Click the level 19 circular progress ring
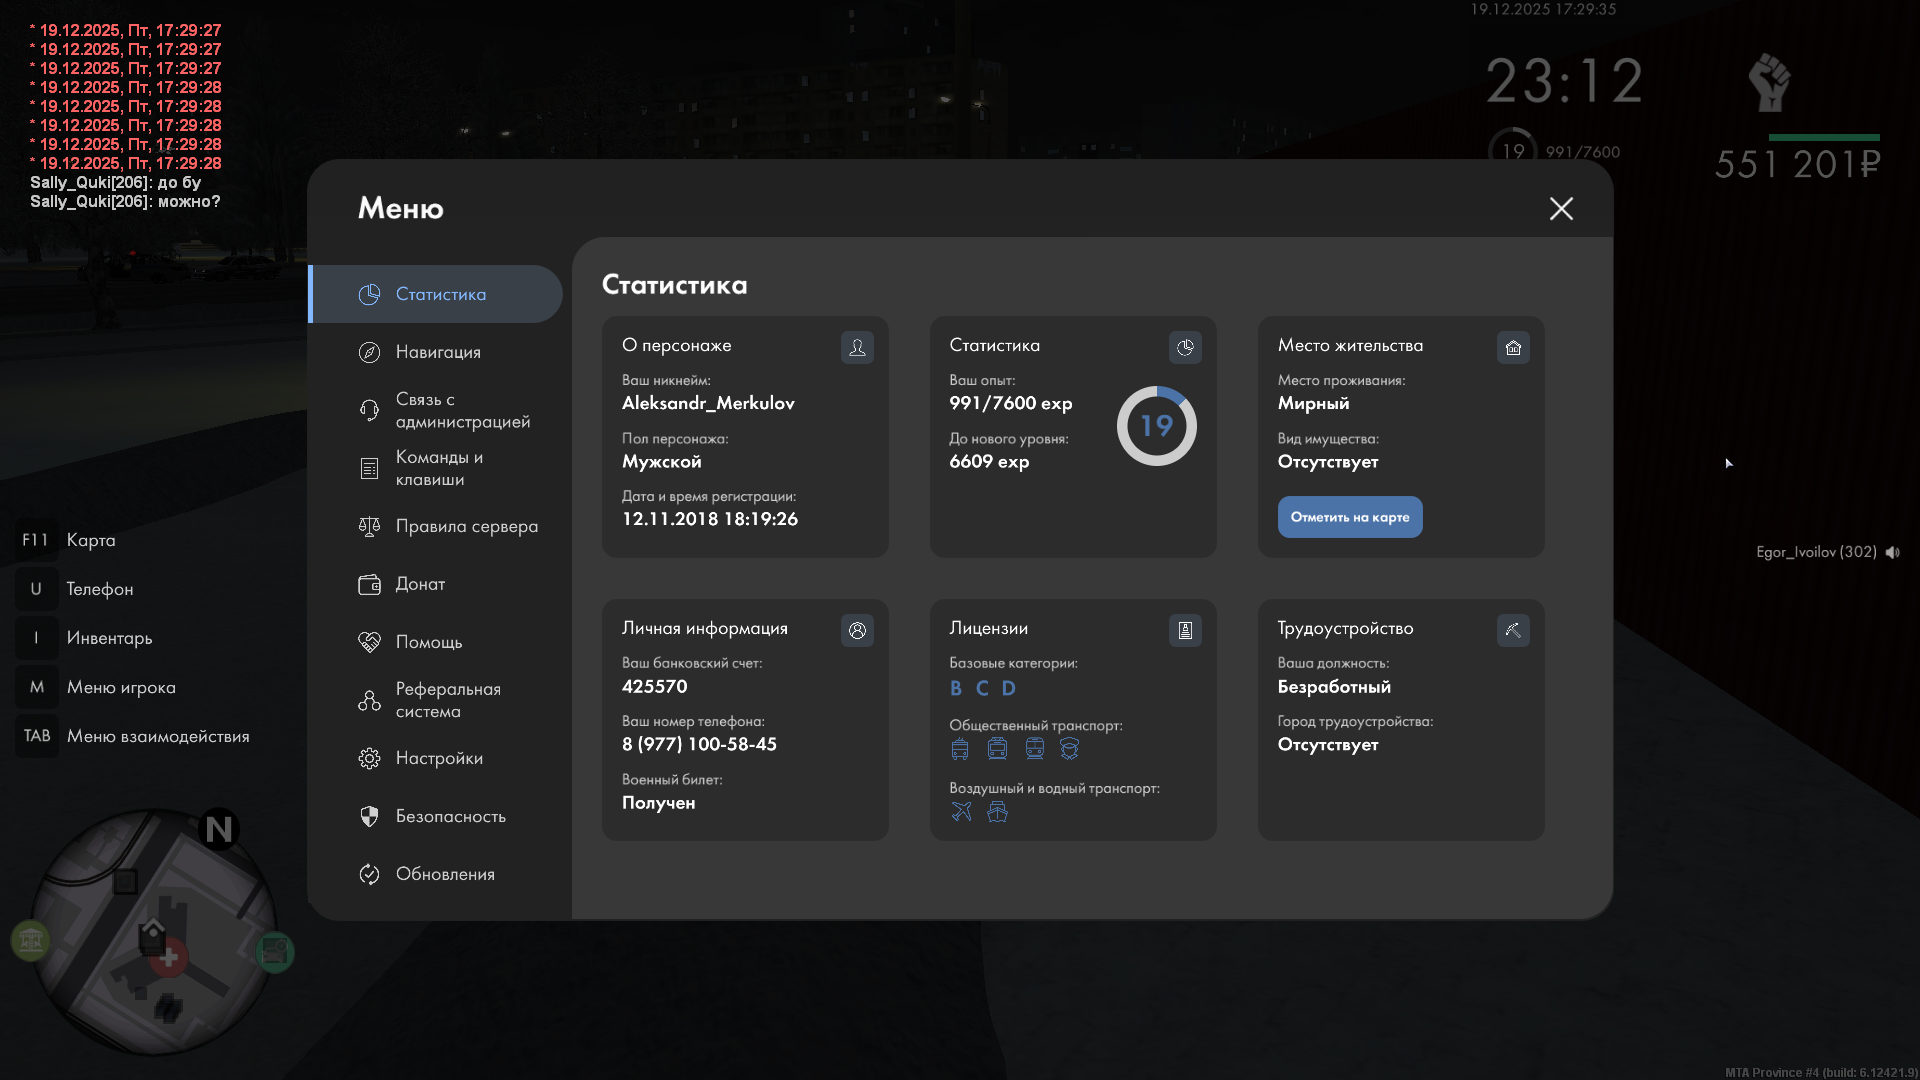Image resolution: width=1920 pixels, height=1080 pixels. click(1156, 426)
